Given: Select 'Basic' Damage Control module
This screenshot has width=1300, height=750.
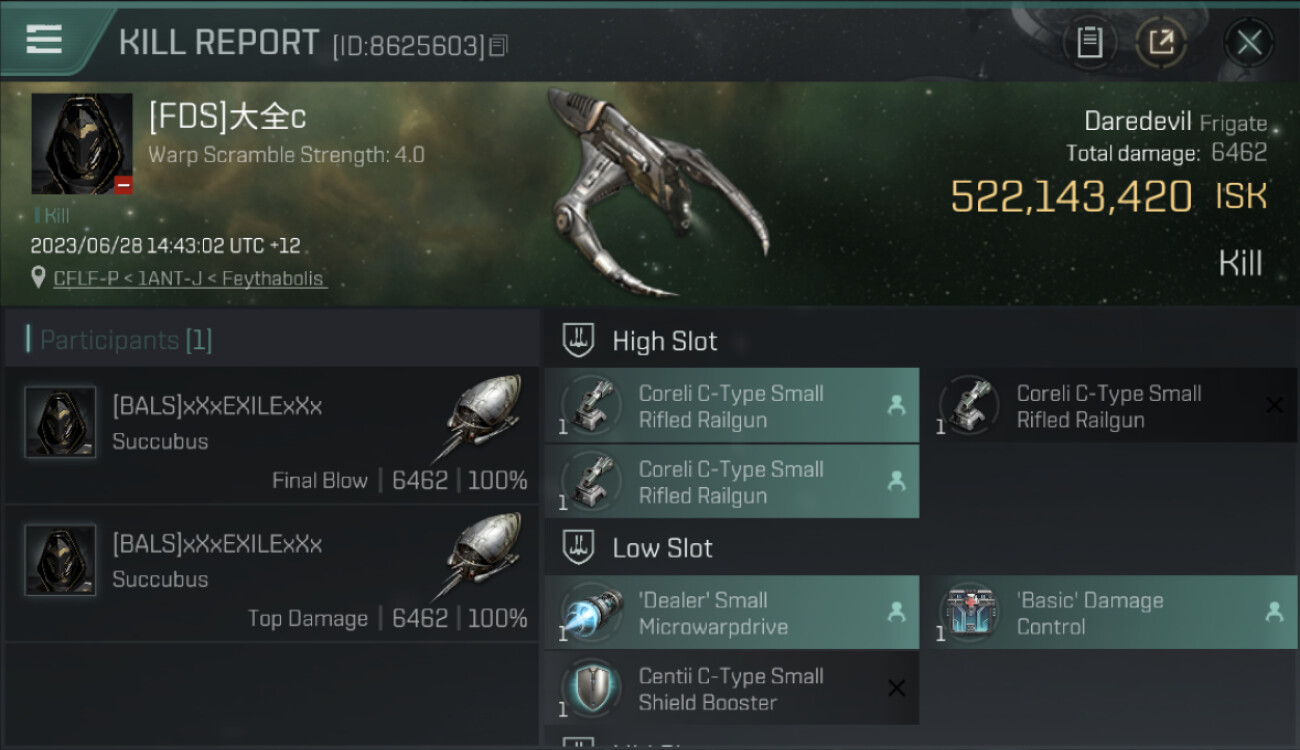Looking at the screenshot, I should [x=1110, y=613].
